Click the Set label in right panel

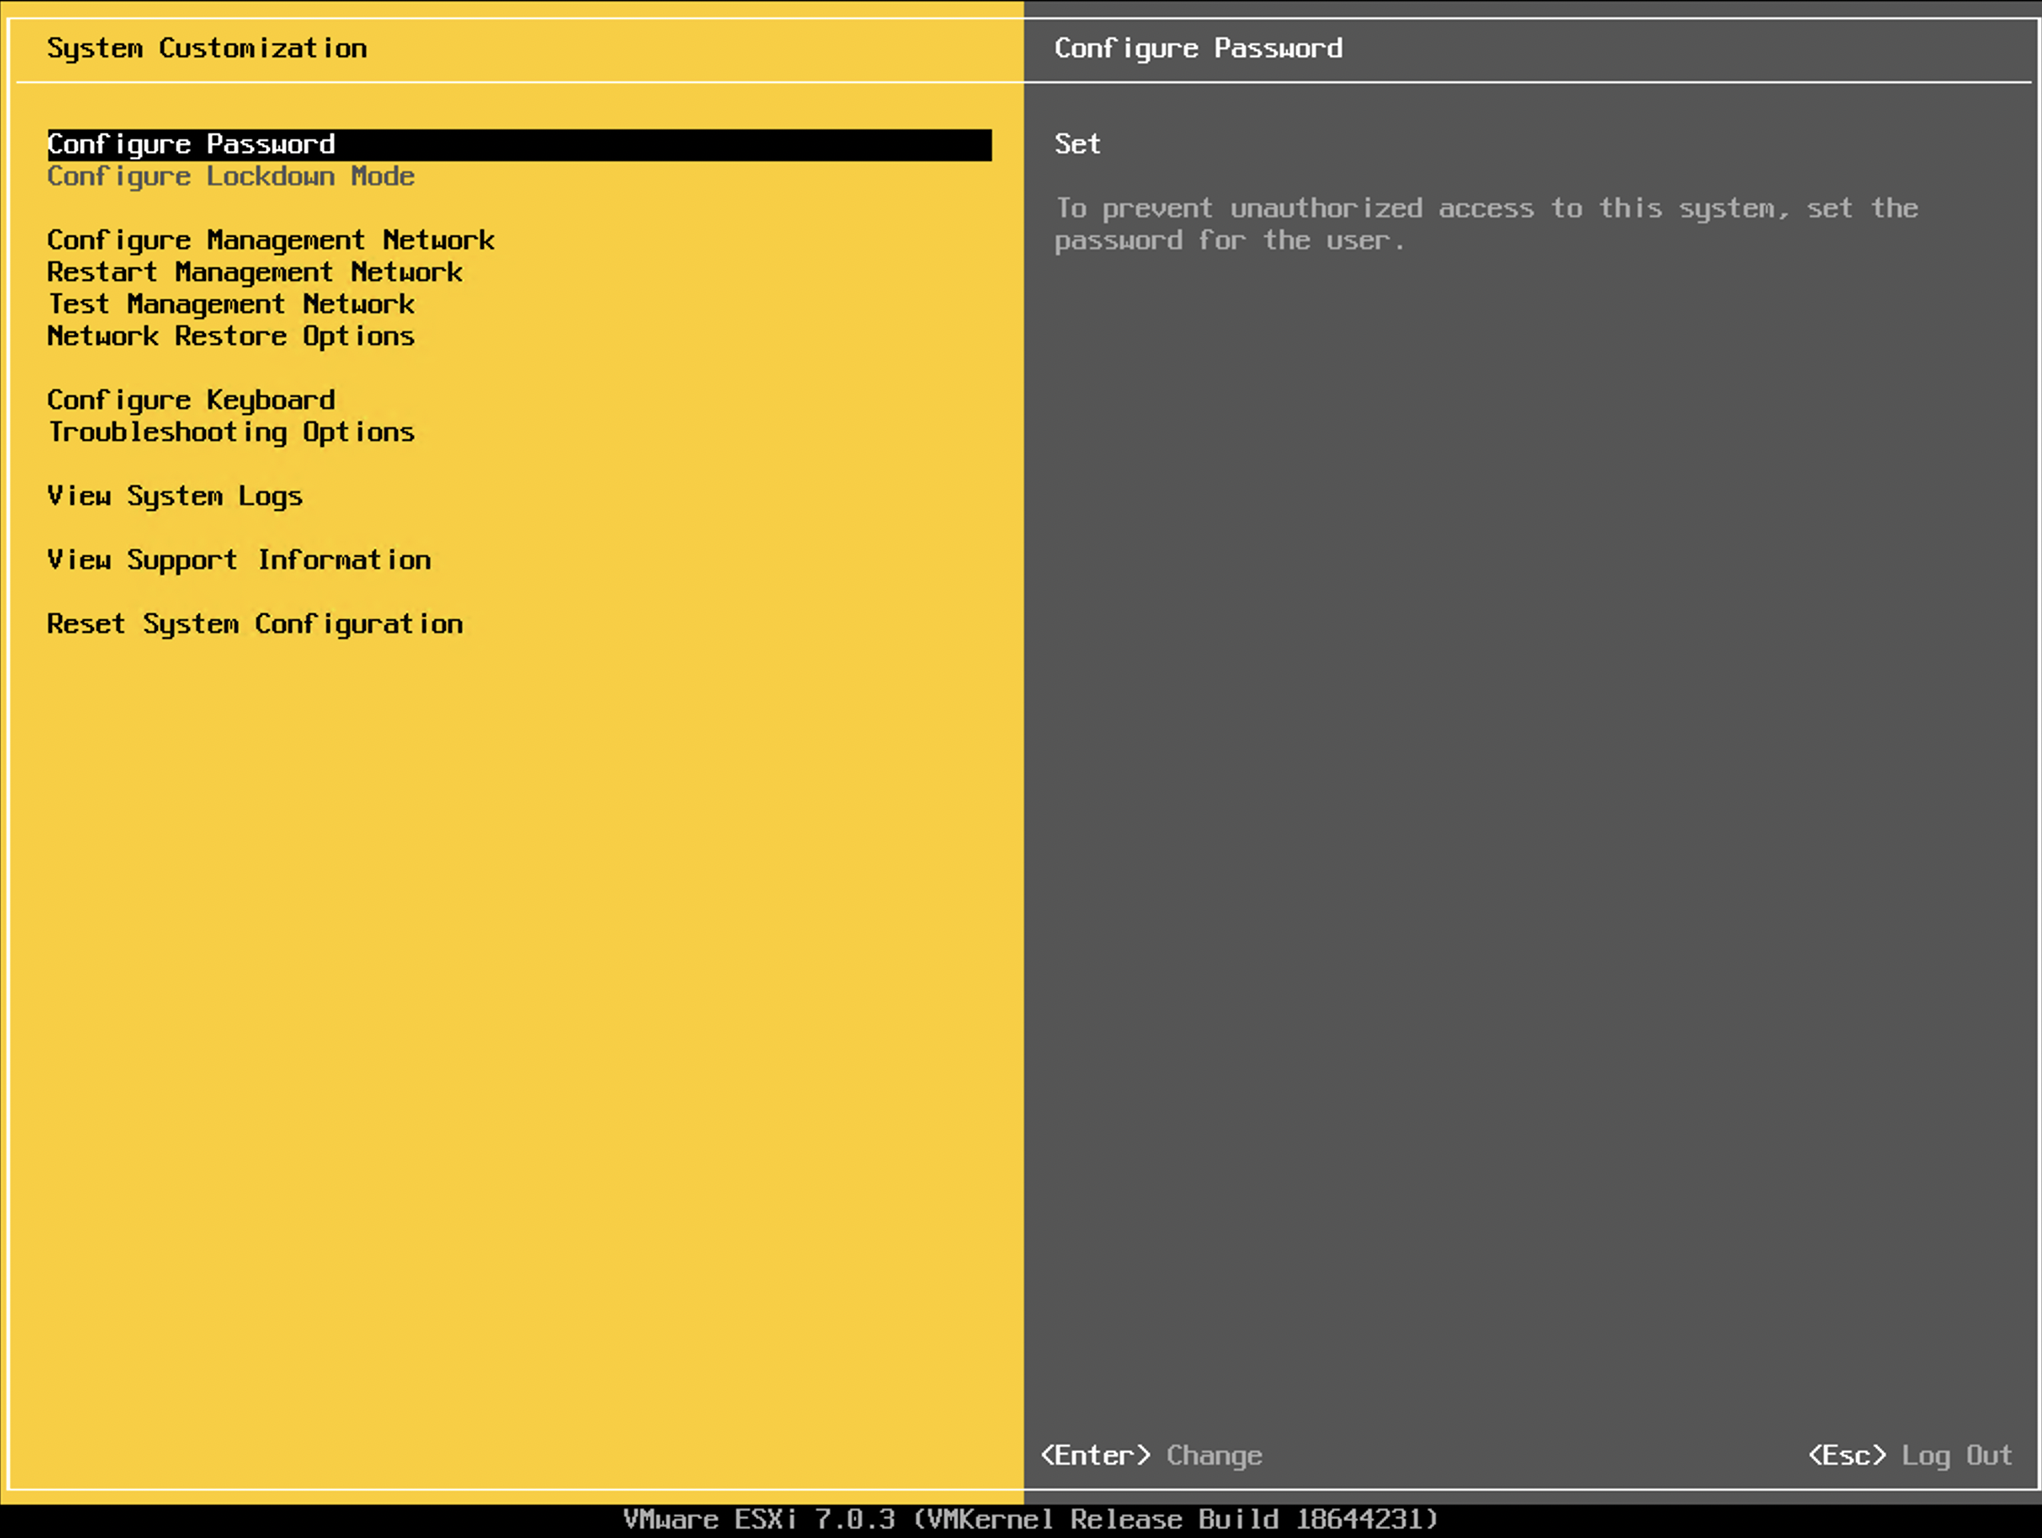pyautogui.click(x=1076, y=144)
